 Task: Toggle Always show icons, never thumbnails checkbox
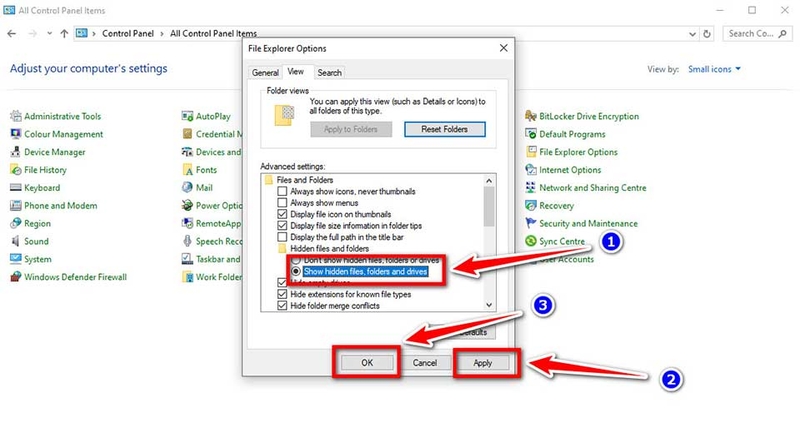[x=282, y=191]
